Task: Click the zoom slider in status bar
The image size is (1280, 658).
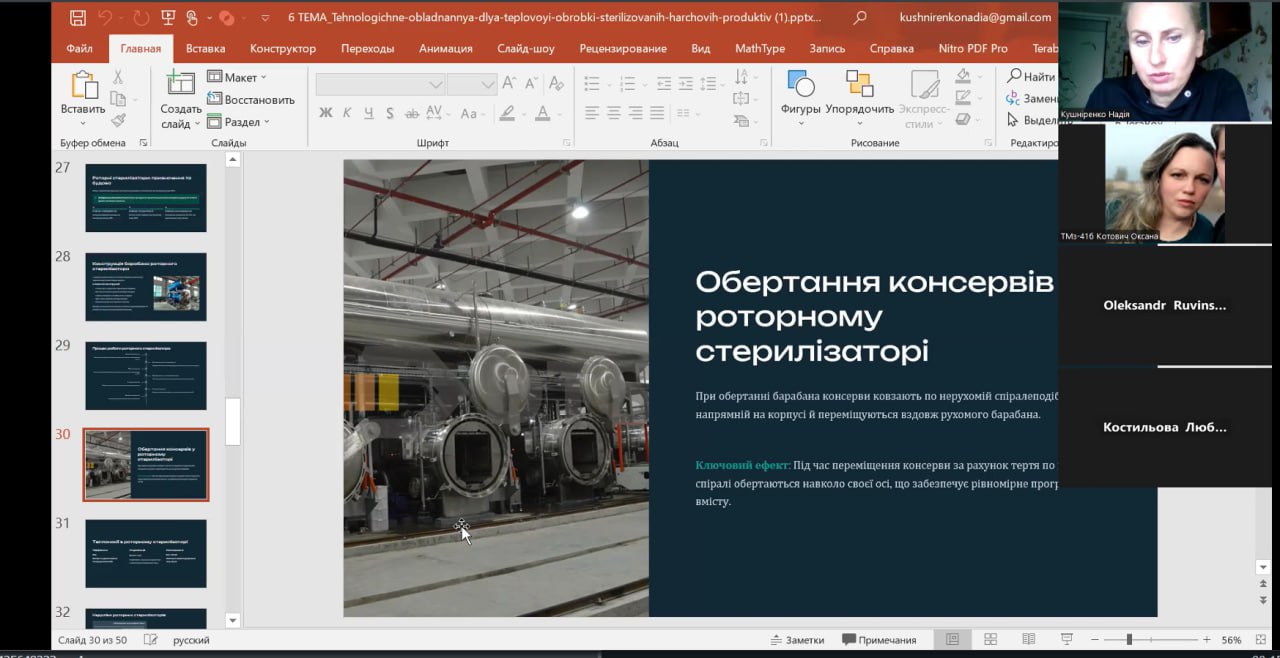Action: pos(1129,640)
